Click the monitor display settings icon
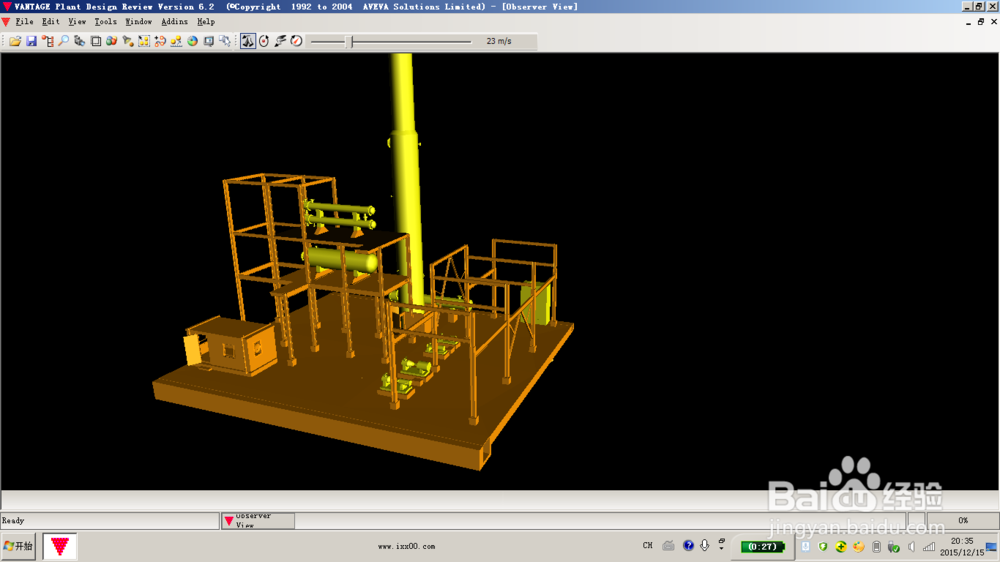The width and height of the screenshot is (1000, 562). 209,41
